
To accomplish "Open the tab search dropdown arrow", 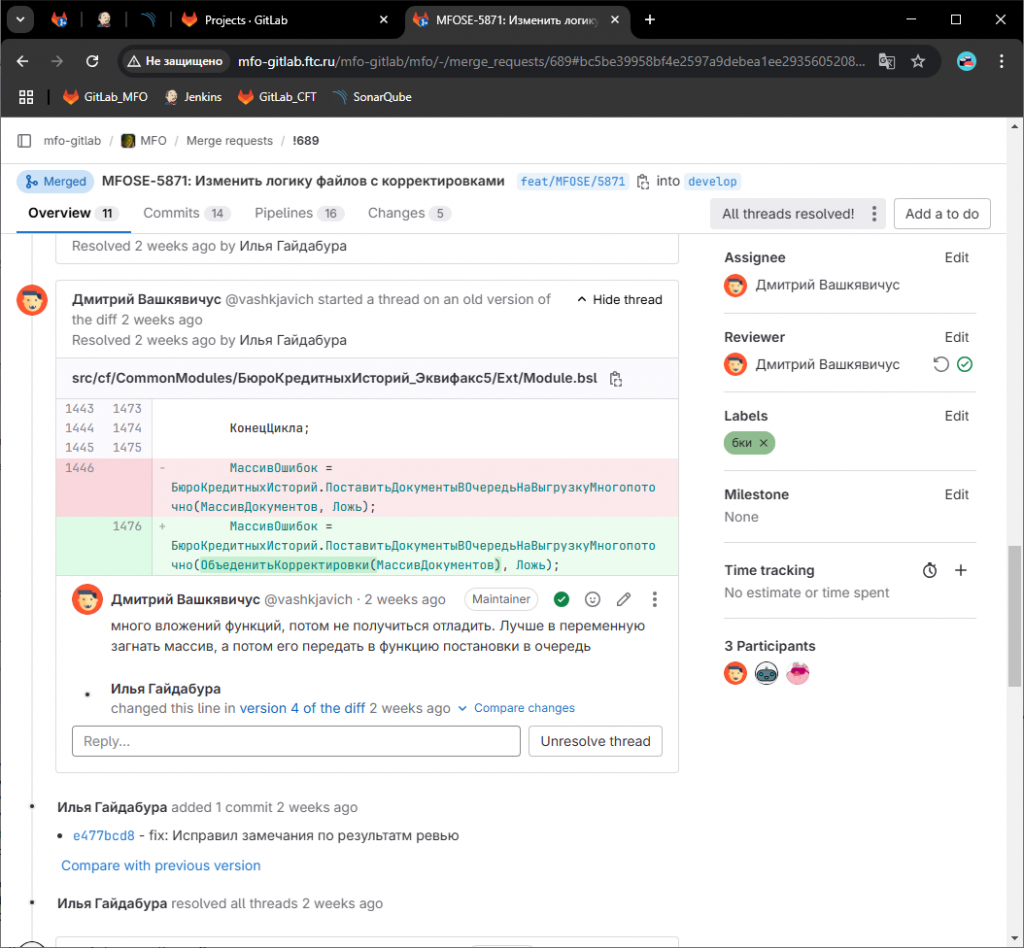I will 20,20.
